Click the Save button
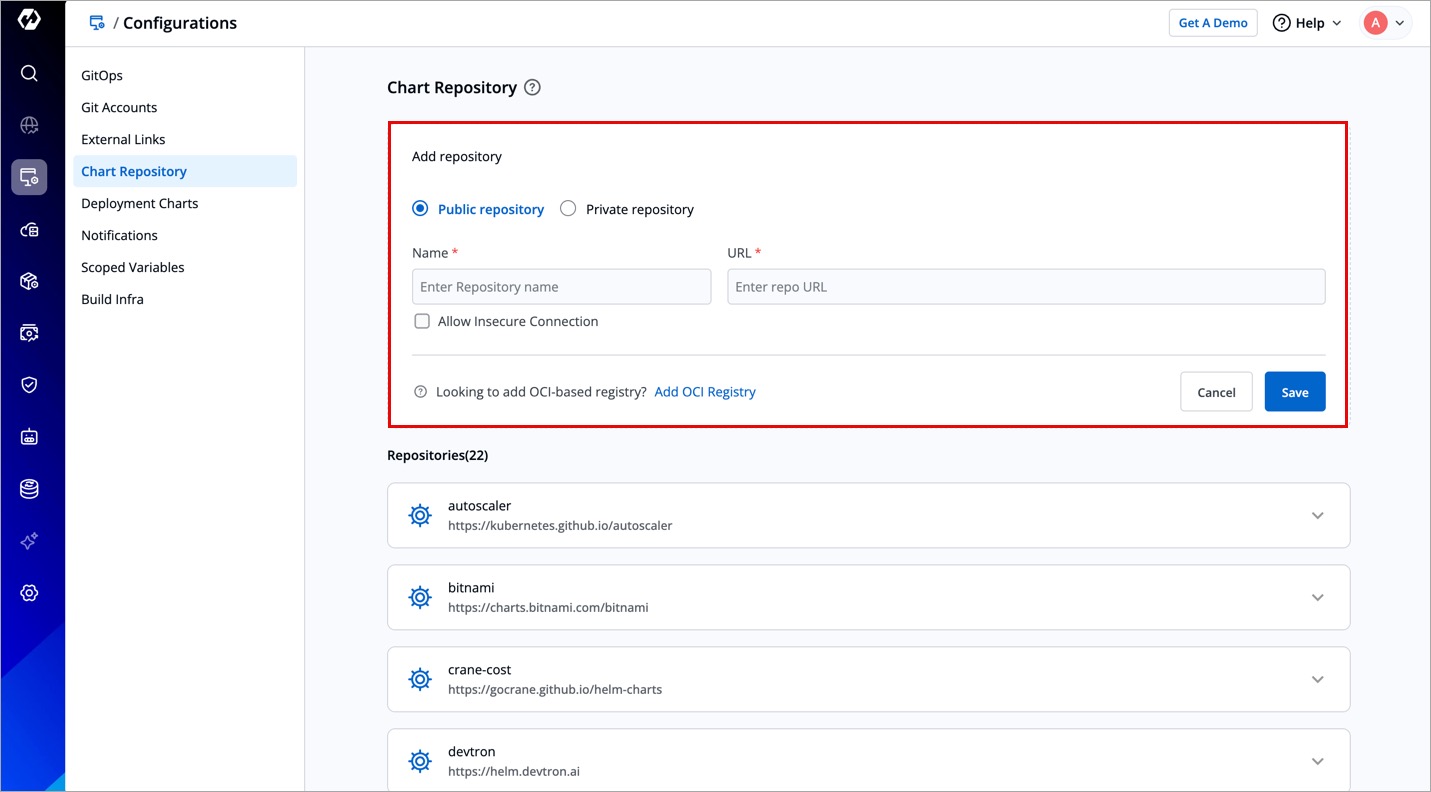1431x792 pixels. [1294, 392]
